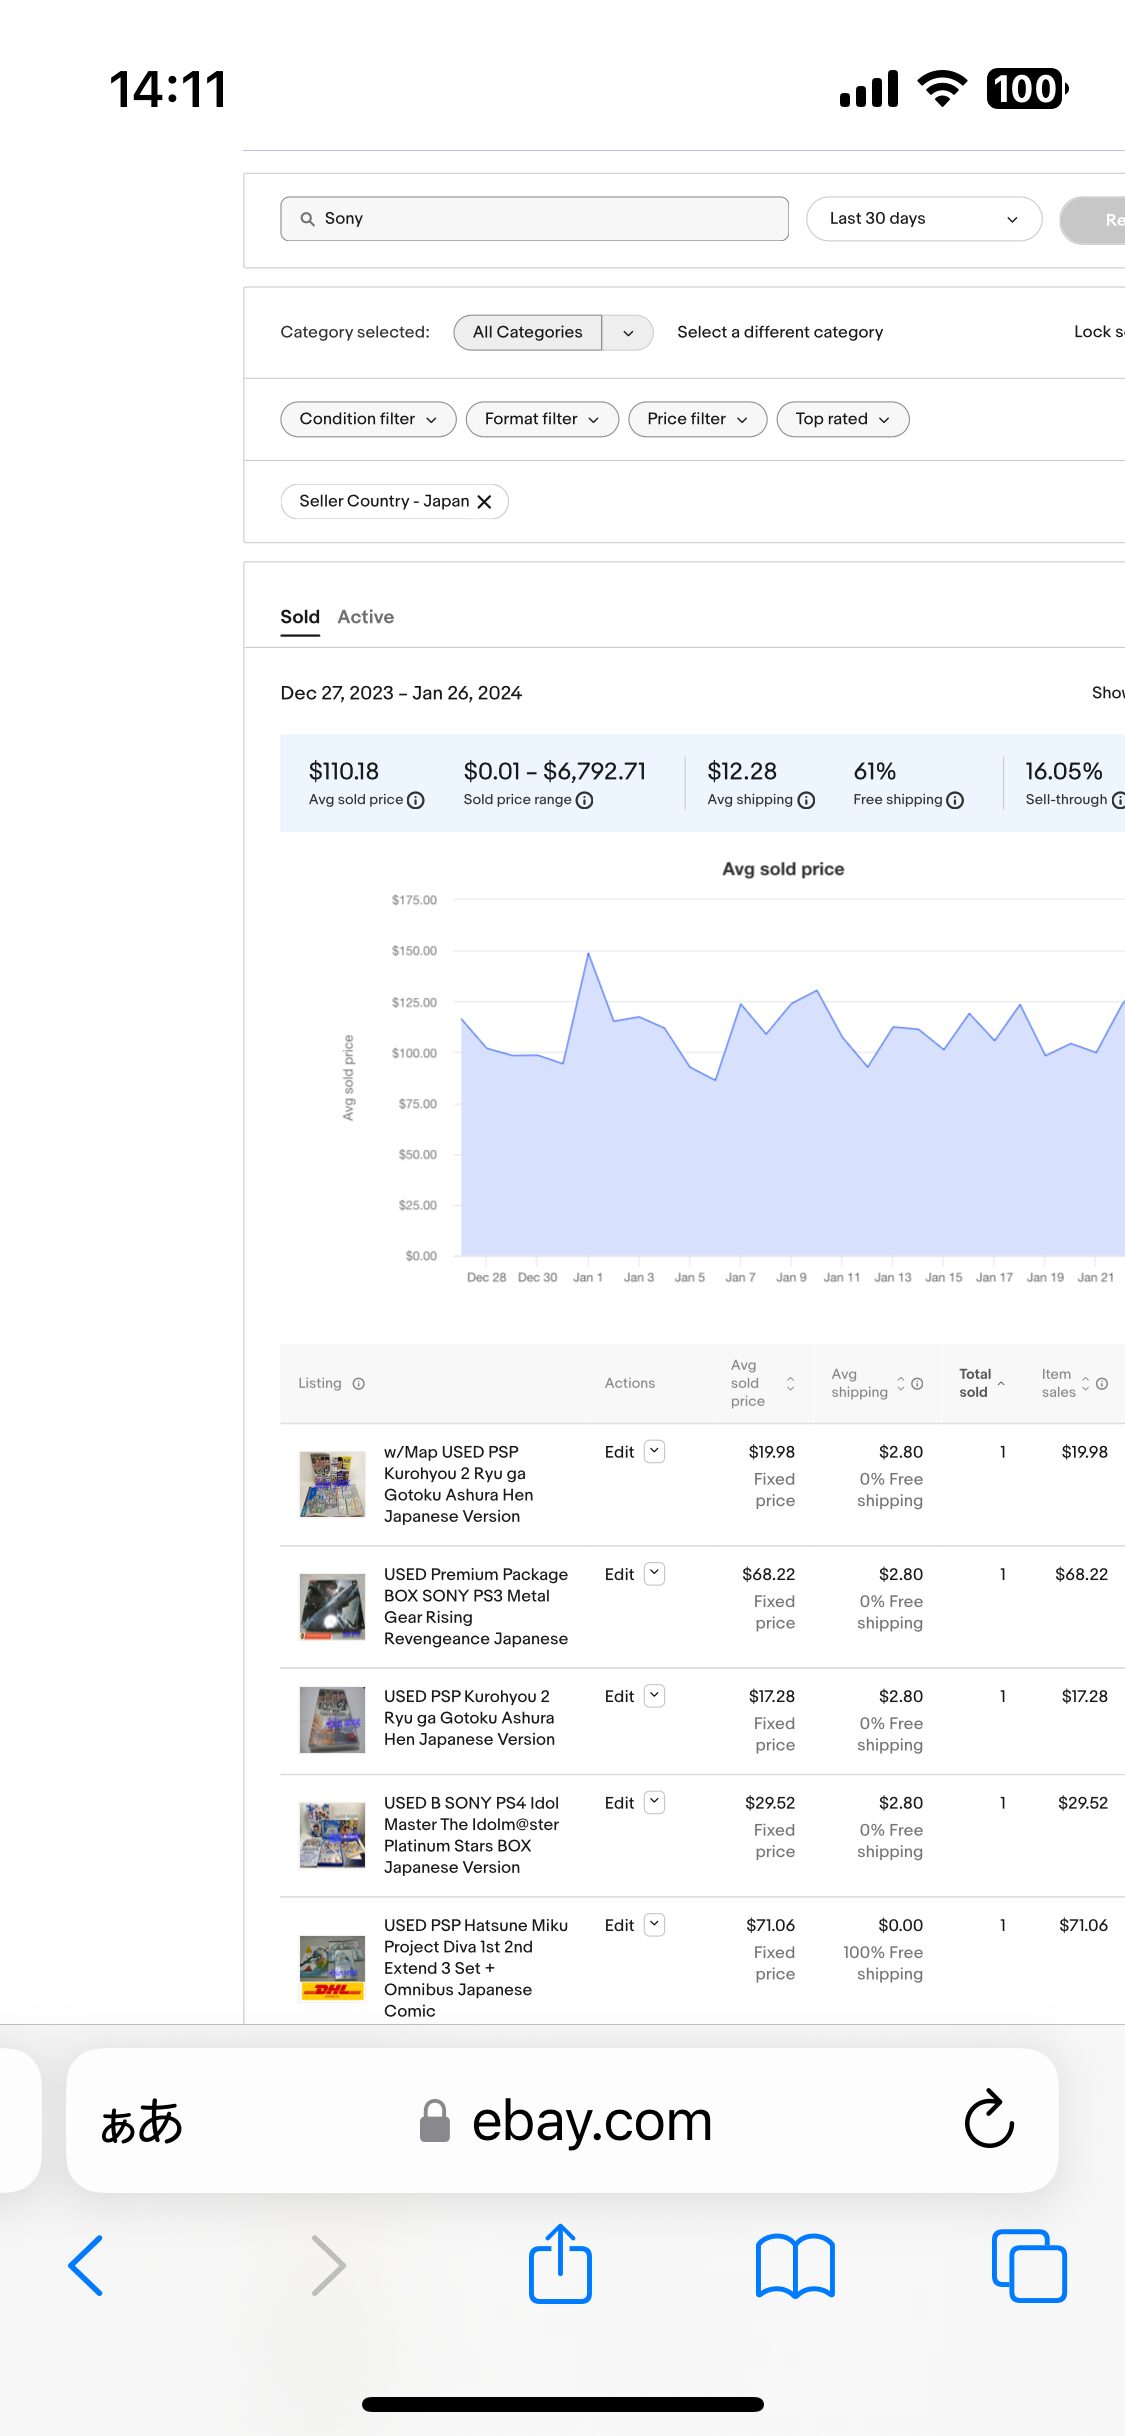Image resolution: width=1125 pixels, height=2436 pixels.
Task: Show info for Avg shipping column
Action: click(917, 1384)
